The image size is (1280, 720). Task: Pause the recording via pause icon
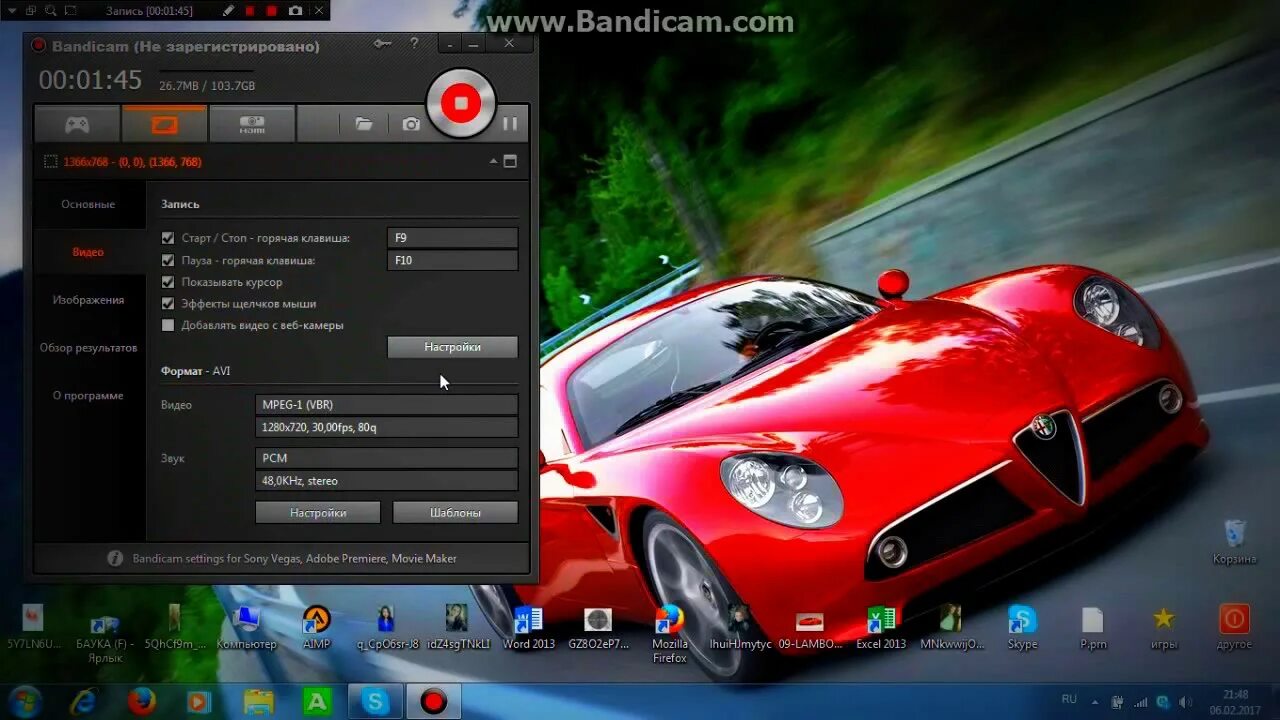click(x=510, y=123)
